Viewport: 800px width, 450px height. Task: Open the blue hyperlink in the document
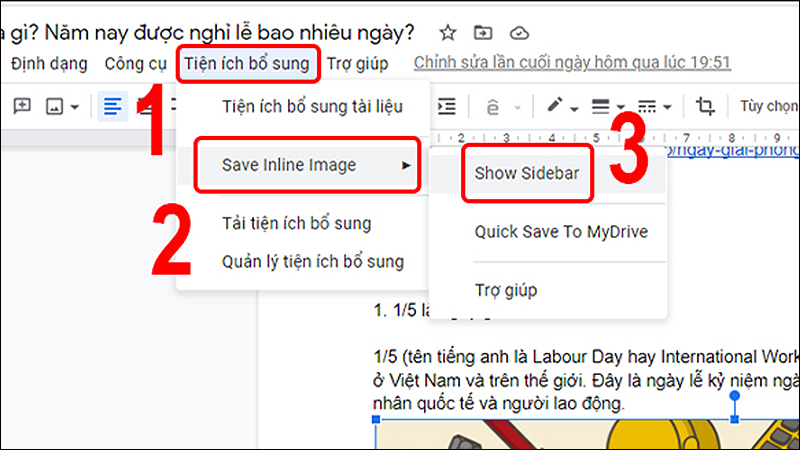[x=732, y=151]
